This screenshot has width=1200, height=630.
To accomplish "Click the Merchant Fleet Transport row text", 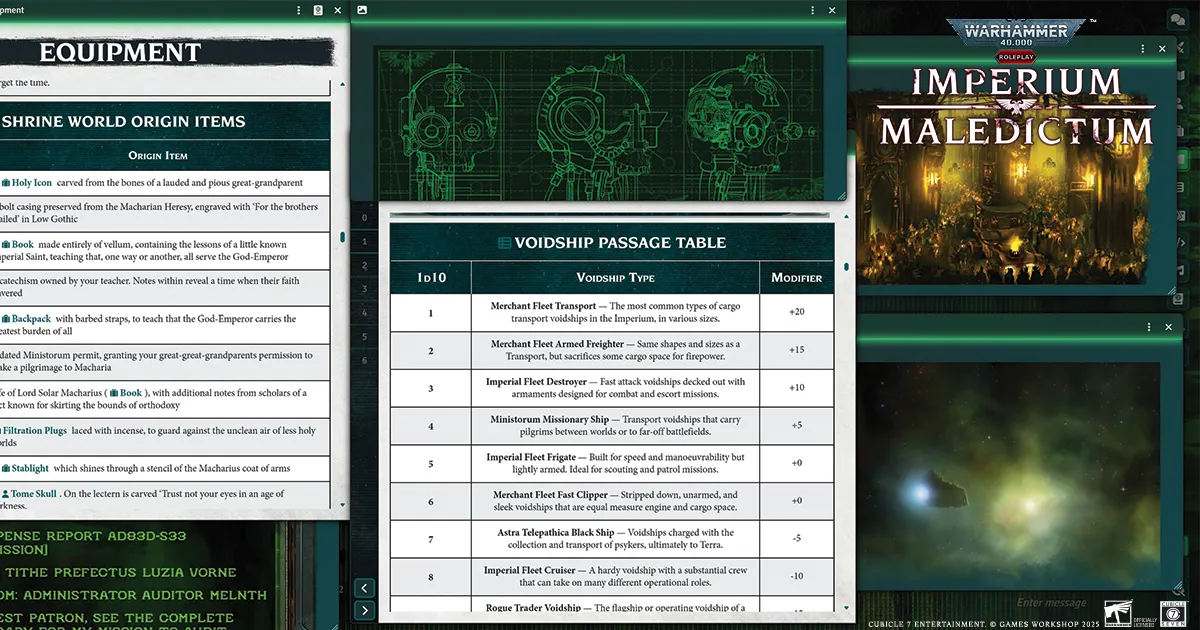I will pos(616,313).
